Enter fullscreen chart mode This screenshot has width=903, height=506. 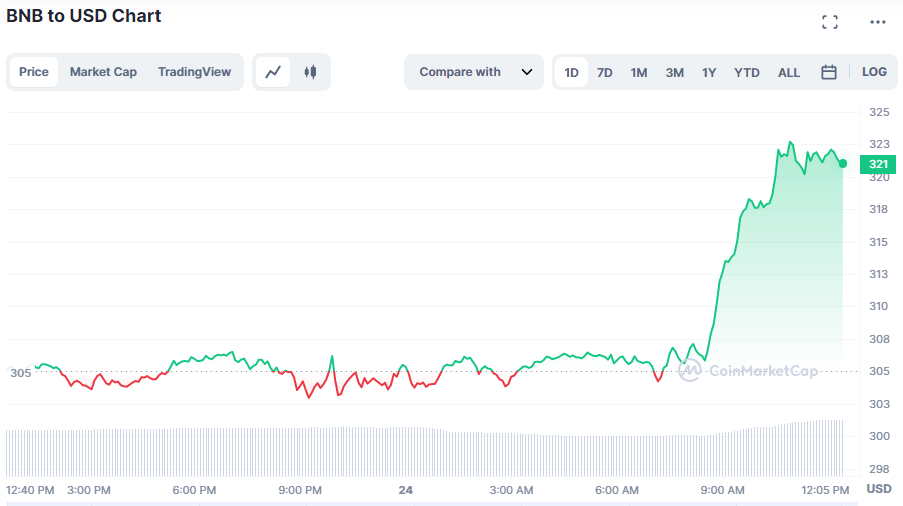829,22
